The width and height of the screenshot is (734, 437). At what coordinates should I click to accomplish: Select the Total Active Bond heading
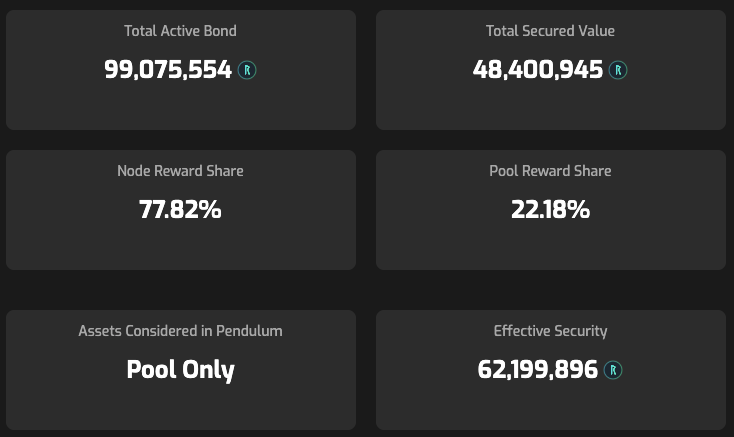point(180,31)
